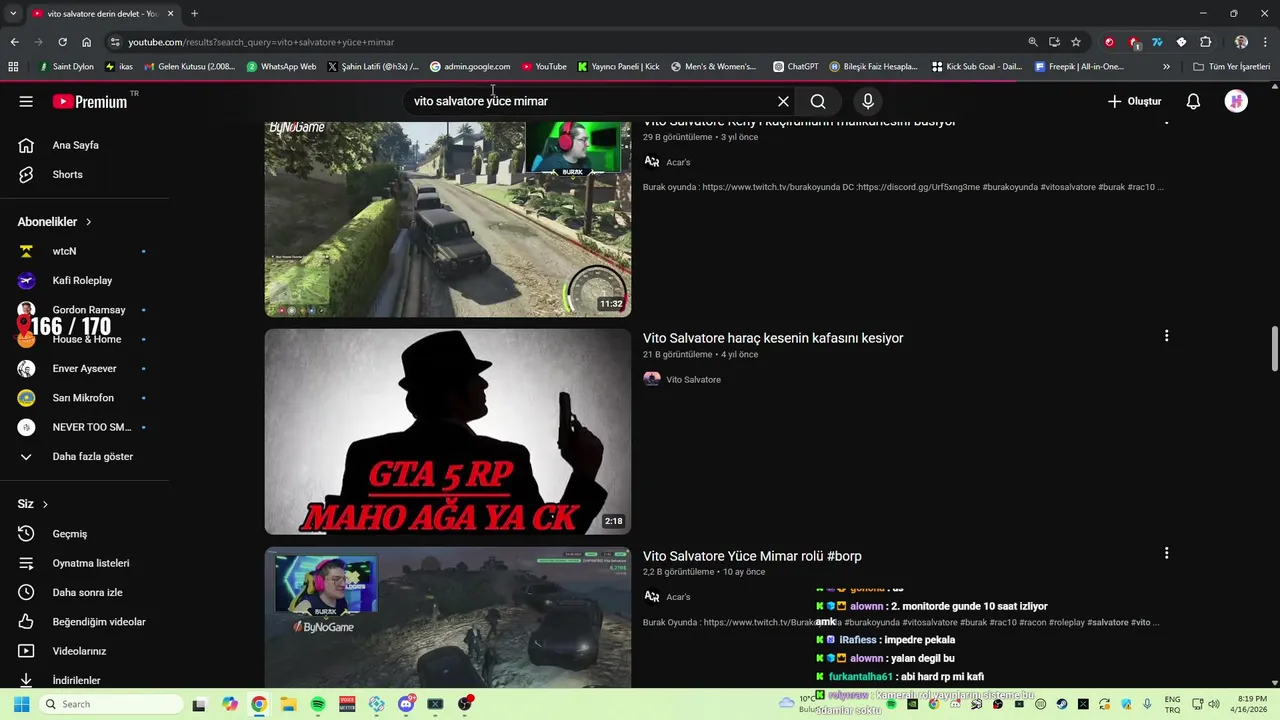
Task: Show more bookmarks with double chevron
Action: [1166, 67]
